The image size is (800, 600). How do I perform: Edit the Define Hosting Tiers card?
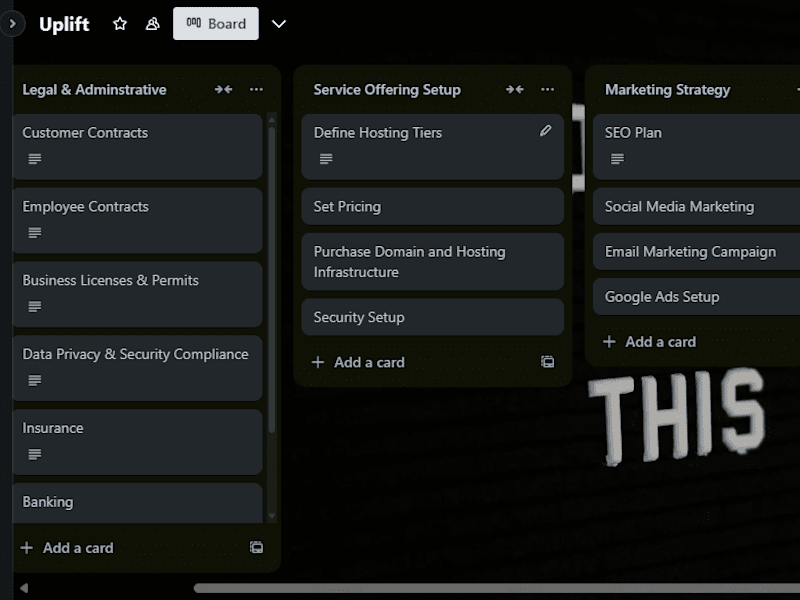(545, 131)
